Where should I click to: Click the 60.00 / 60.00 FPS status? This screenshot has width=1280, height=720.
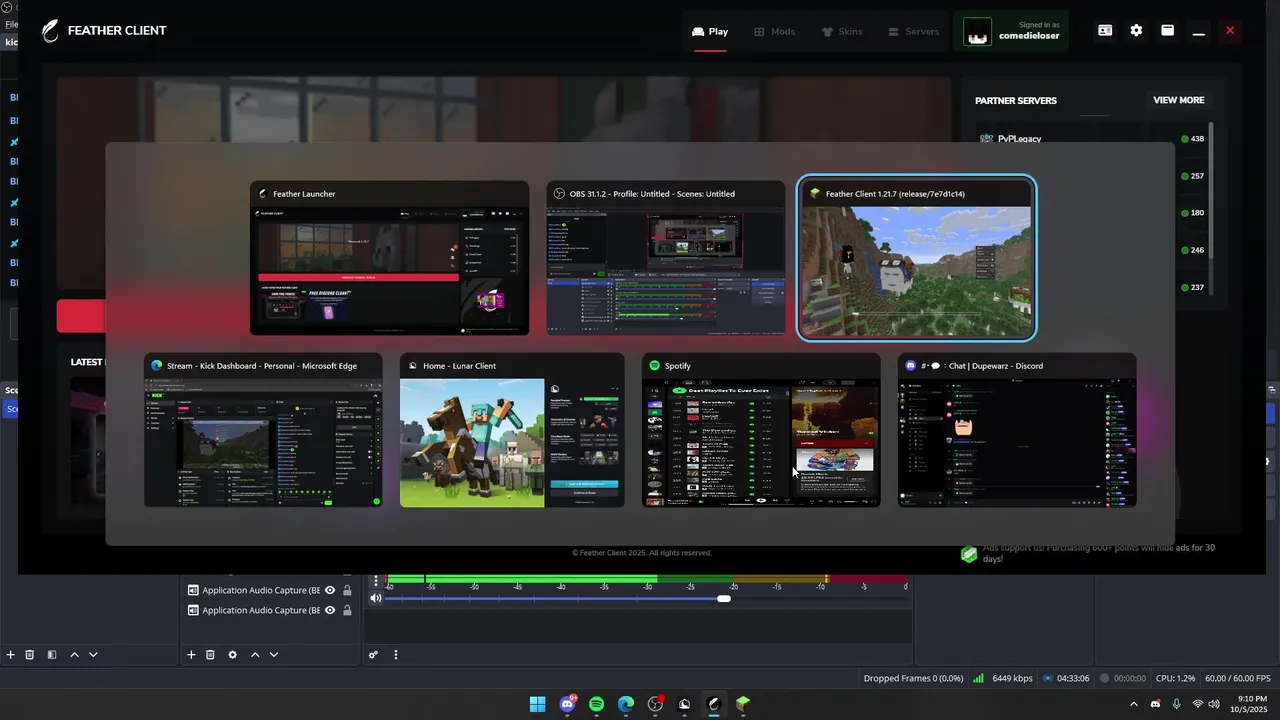coord(1238,679)
